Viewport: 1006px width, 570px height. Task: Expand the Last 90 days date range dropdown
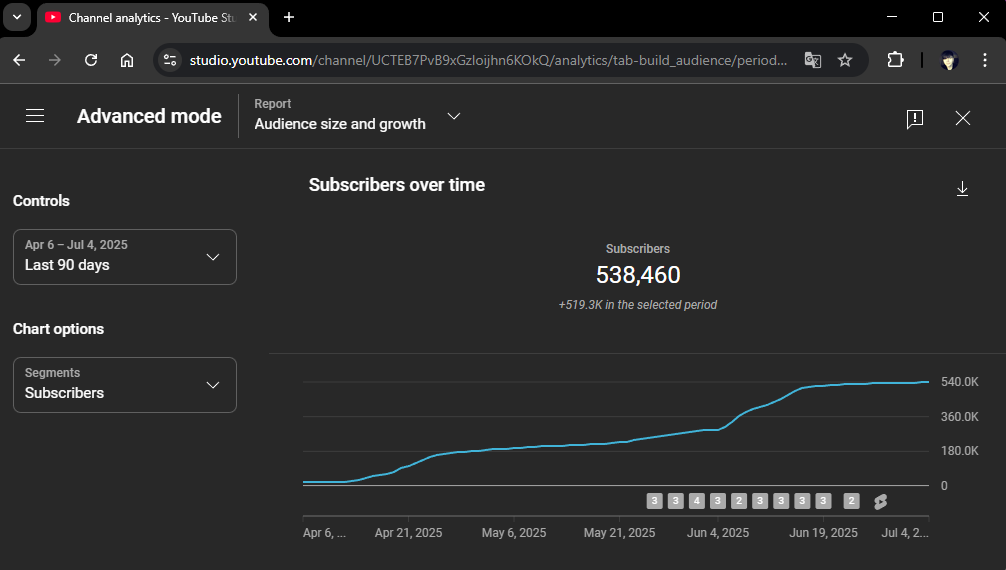(x=125, y=257)
